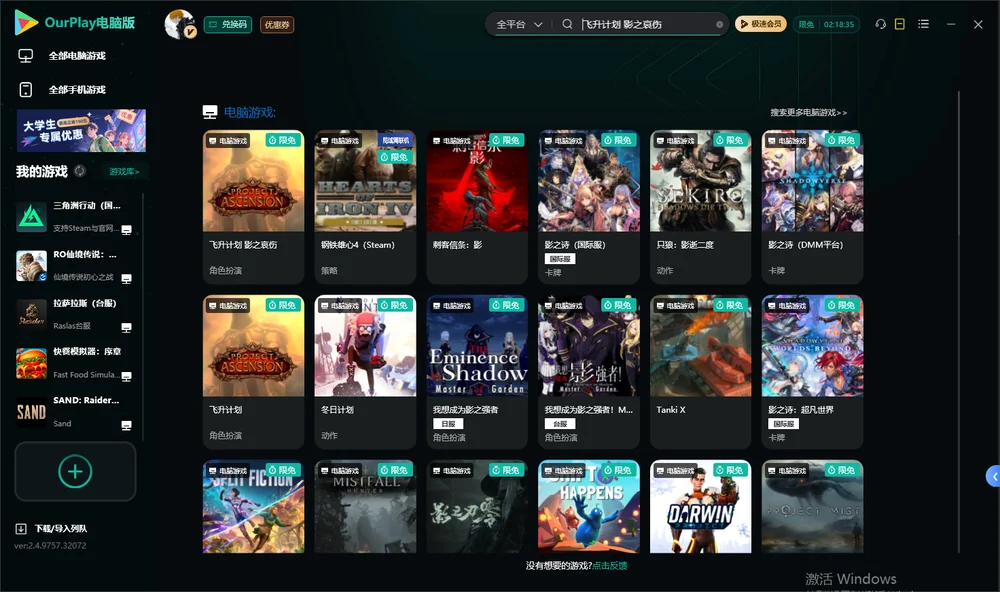Screen dimensions: 1000x592
Task: Select SAND: Raider in my games list
Action: point(75,412)
